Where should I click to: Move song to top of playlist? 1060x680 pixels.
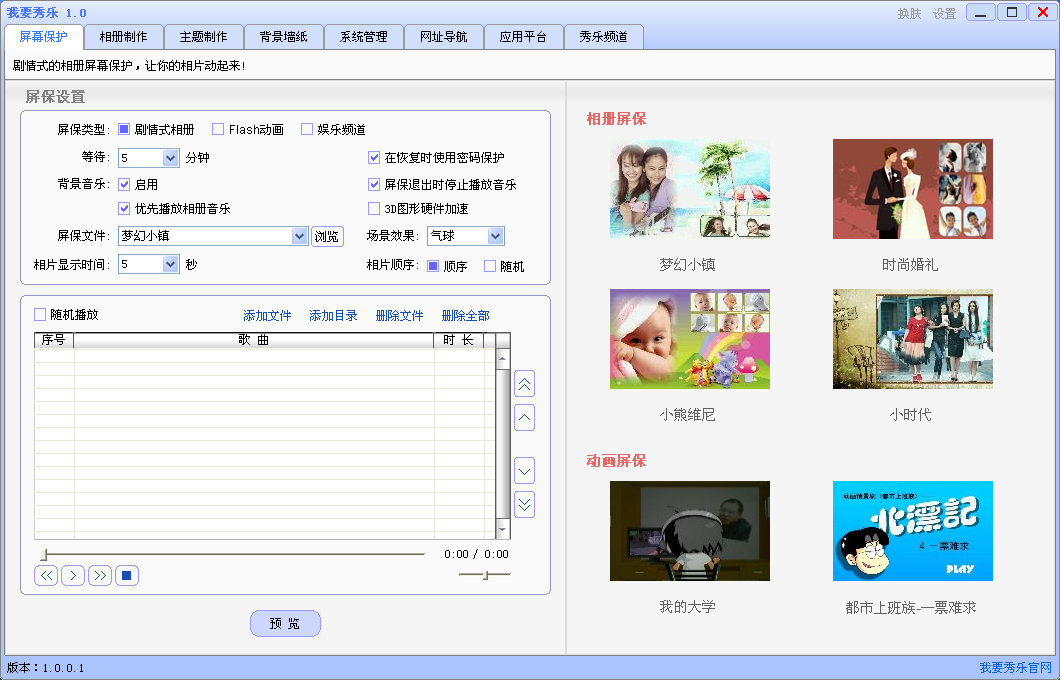click(525, 384)
